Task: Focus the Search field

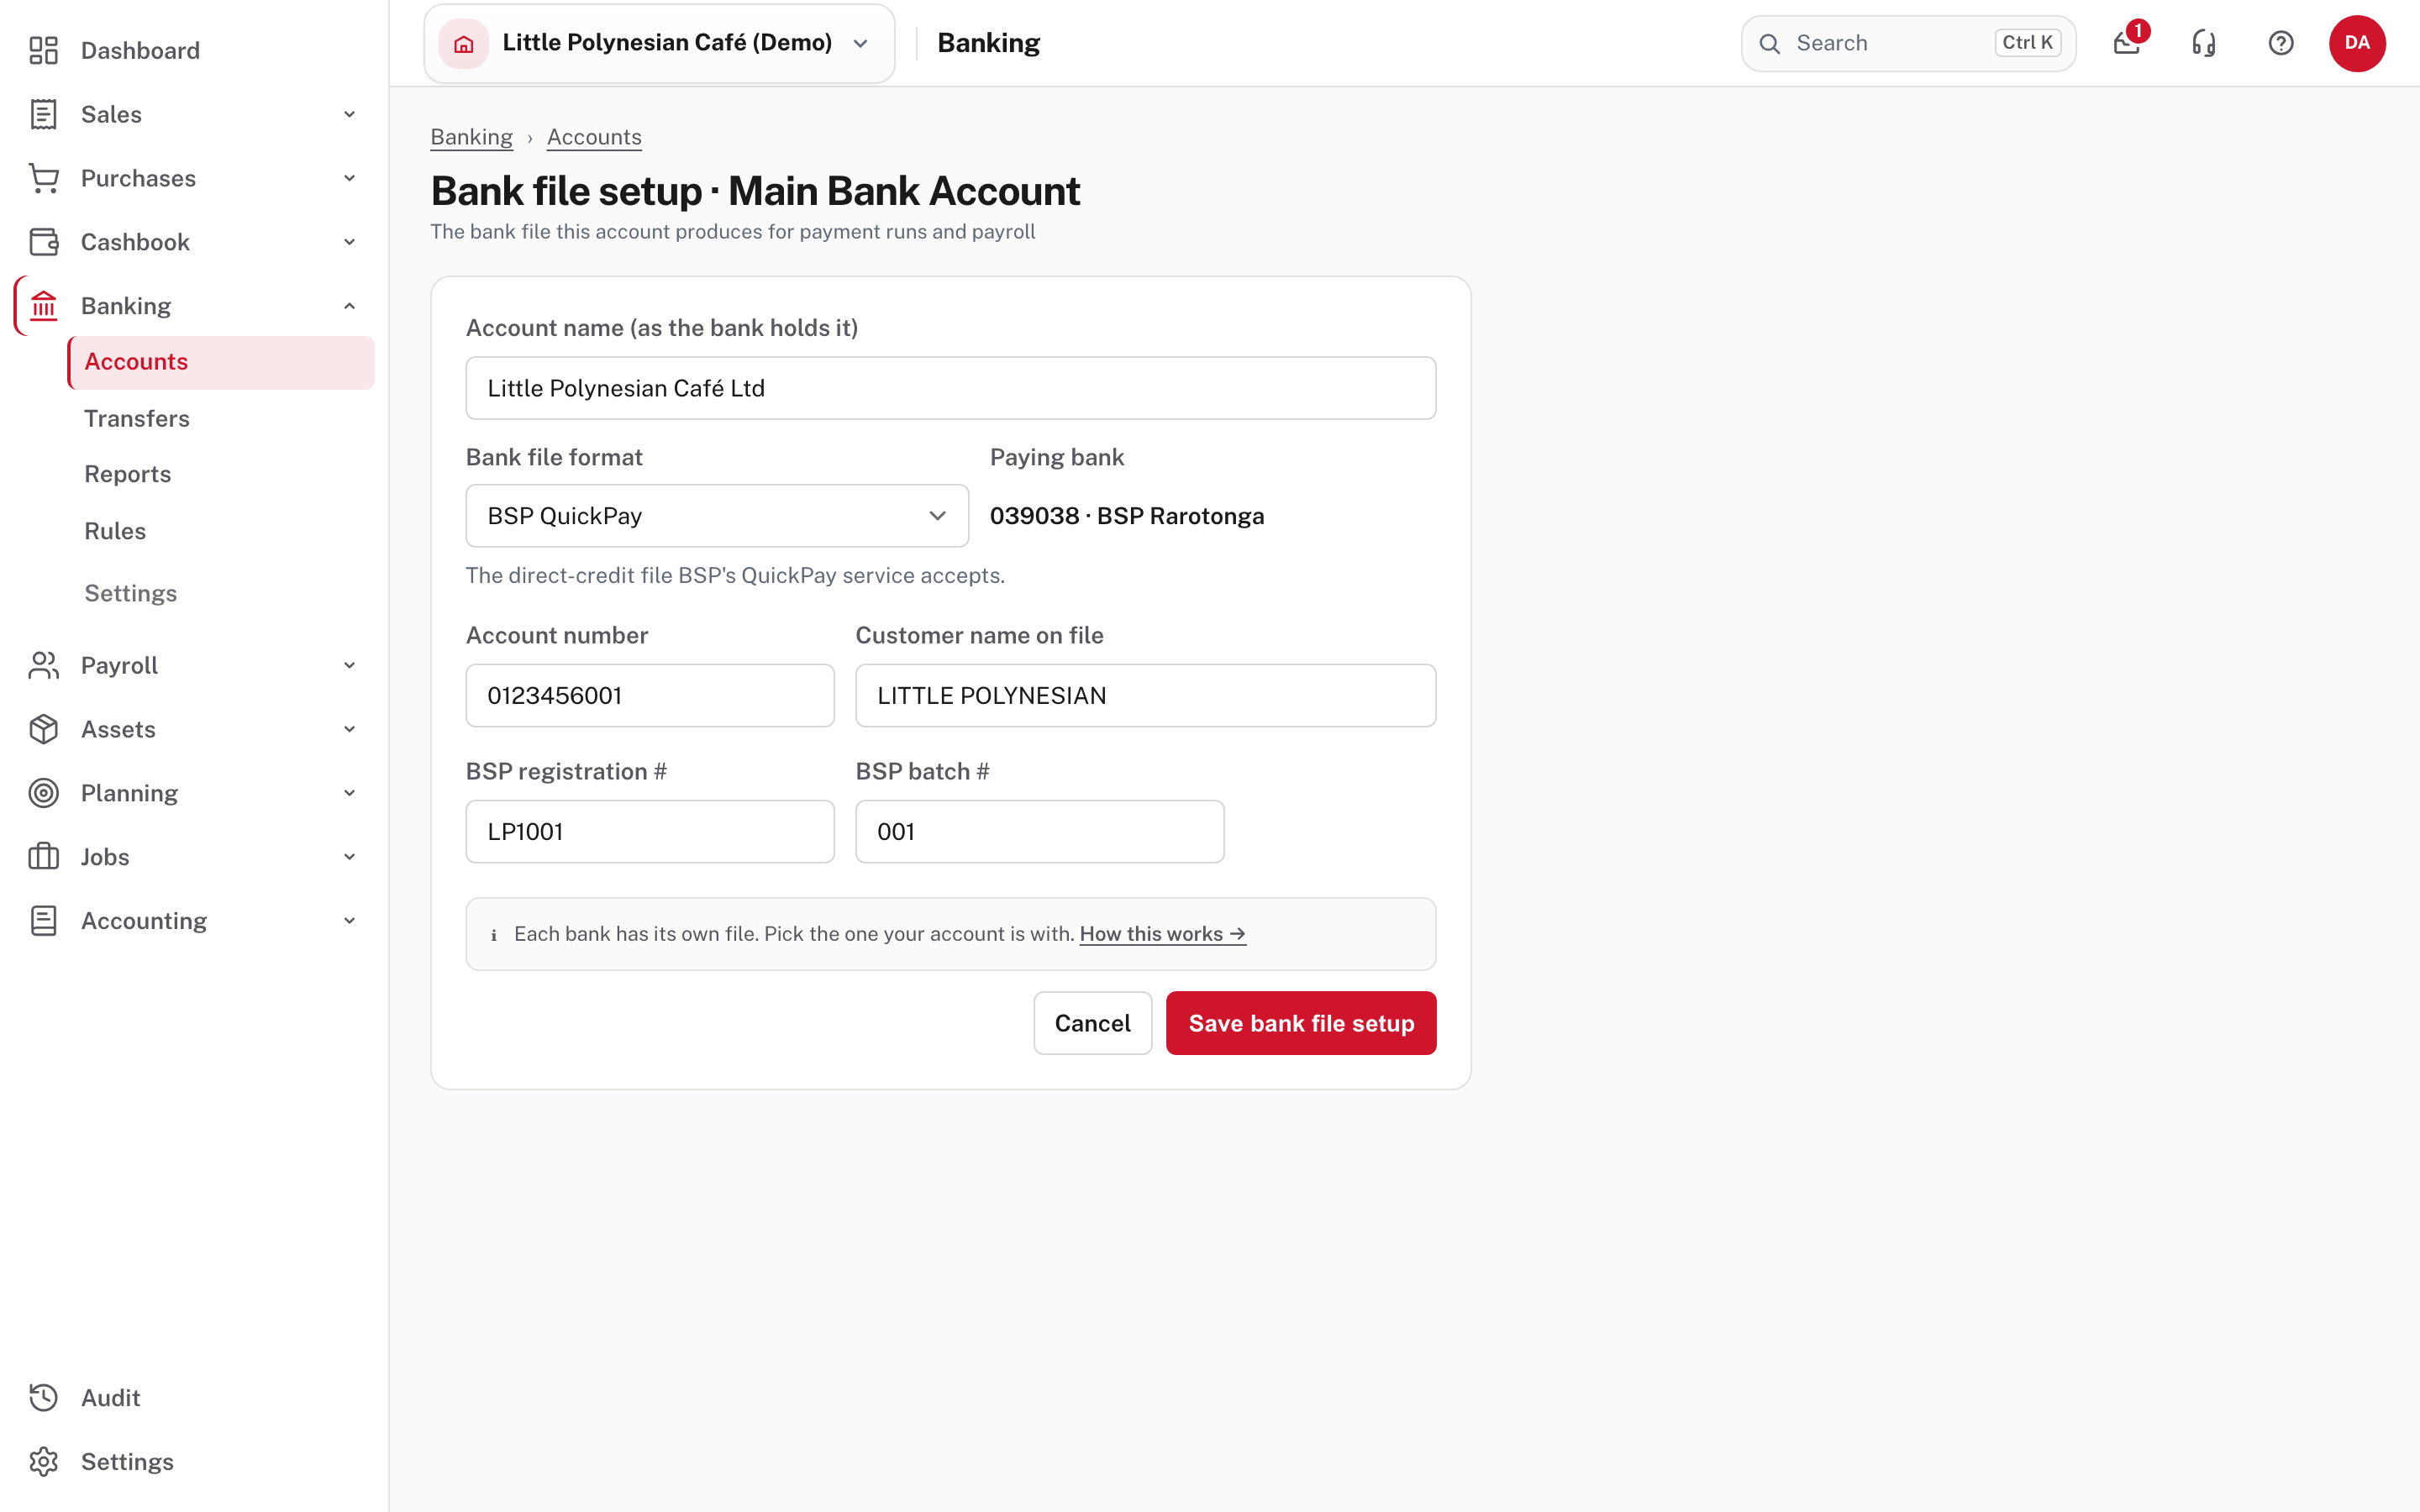Action: coord(1908,43)
